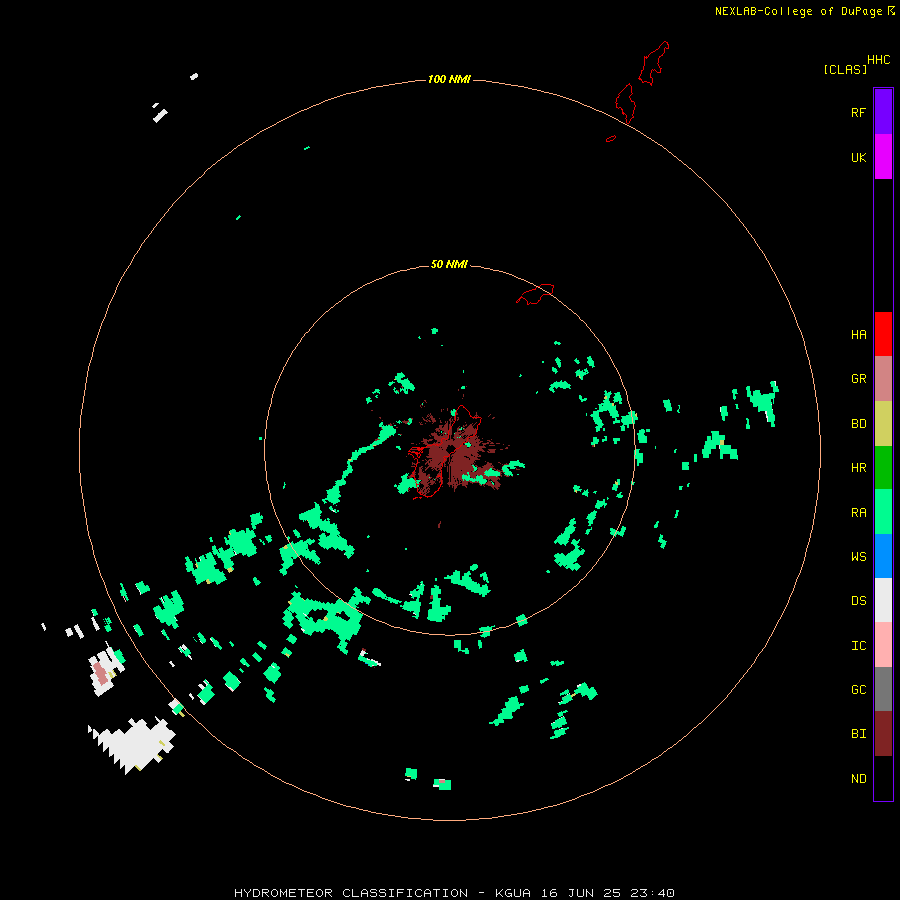
Task: Click the WS blue legend swatch
Action: click(883, 556)
